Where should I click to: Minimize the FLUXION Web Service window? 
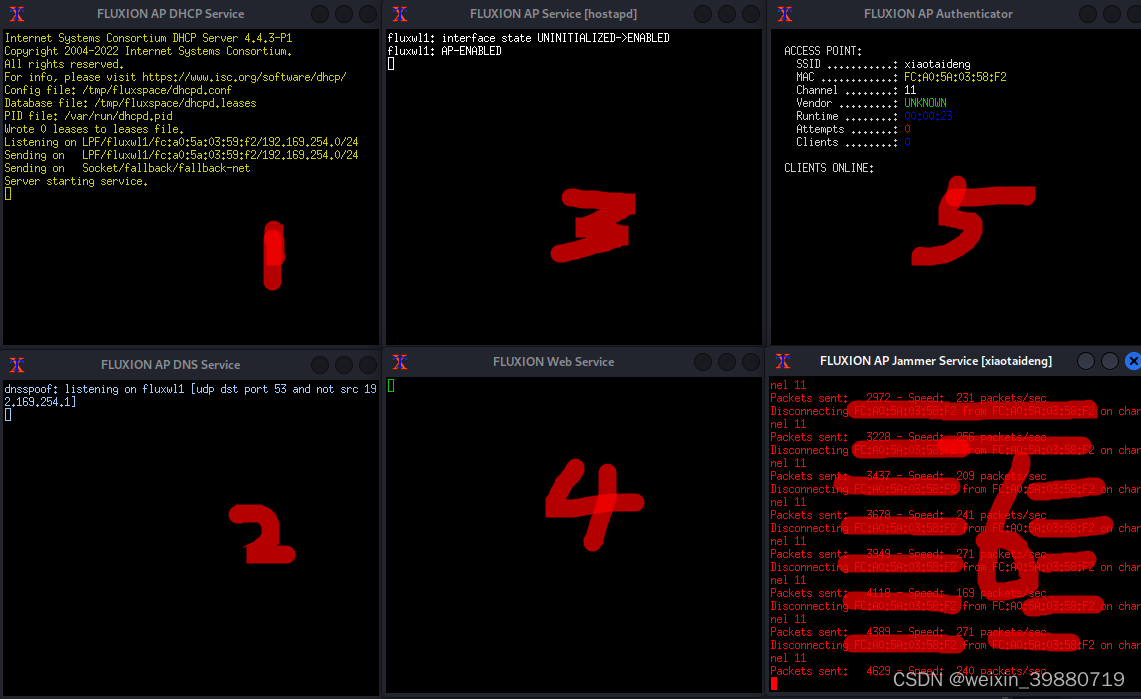coord(703,362)
